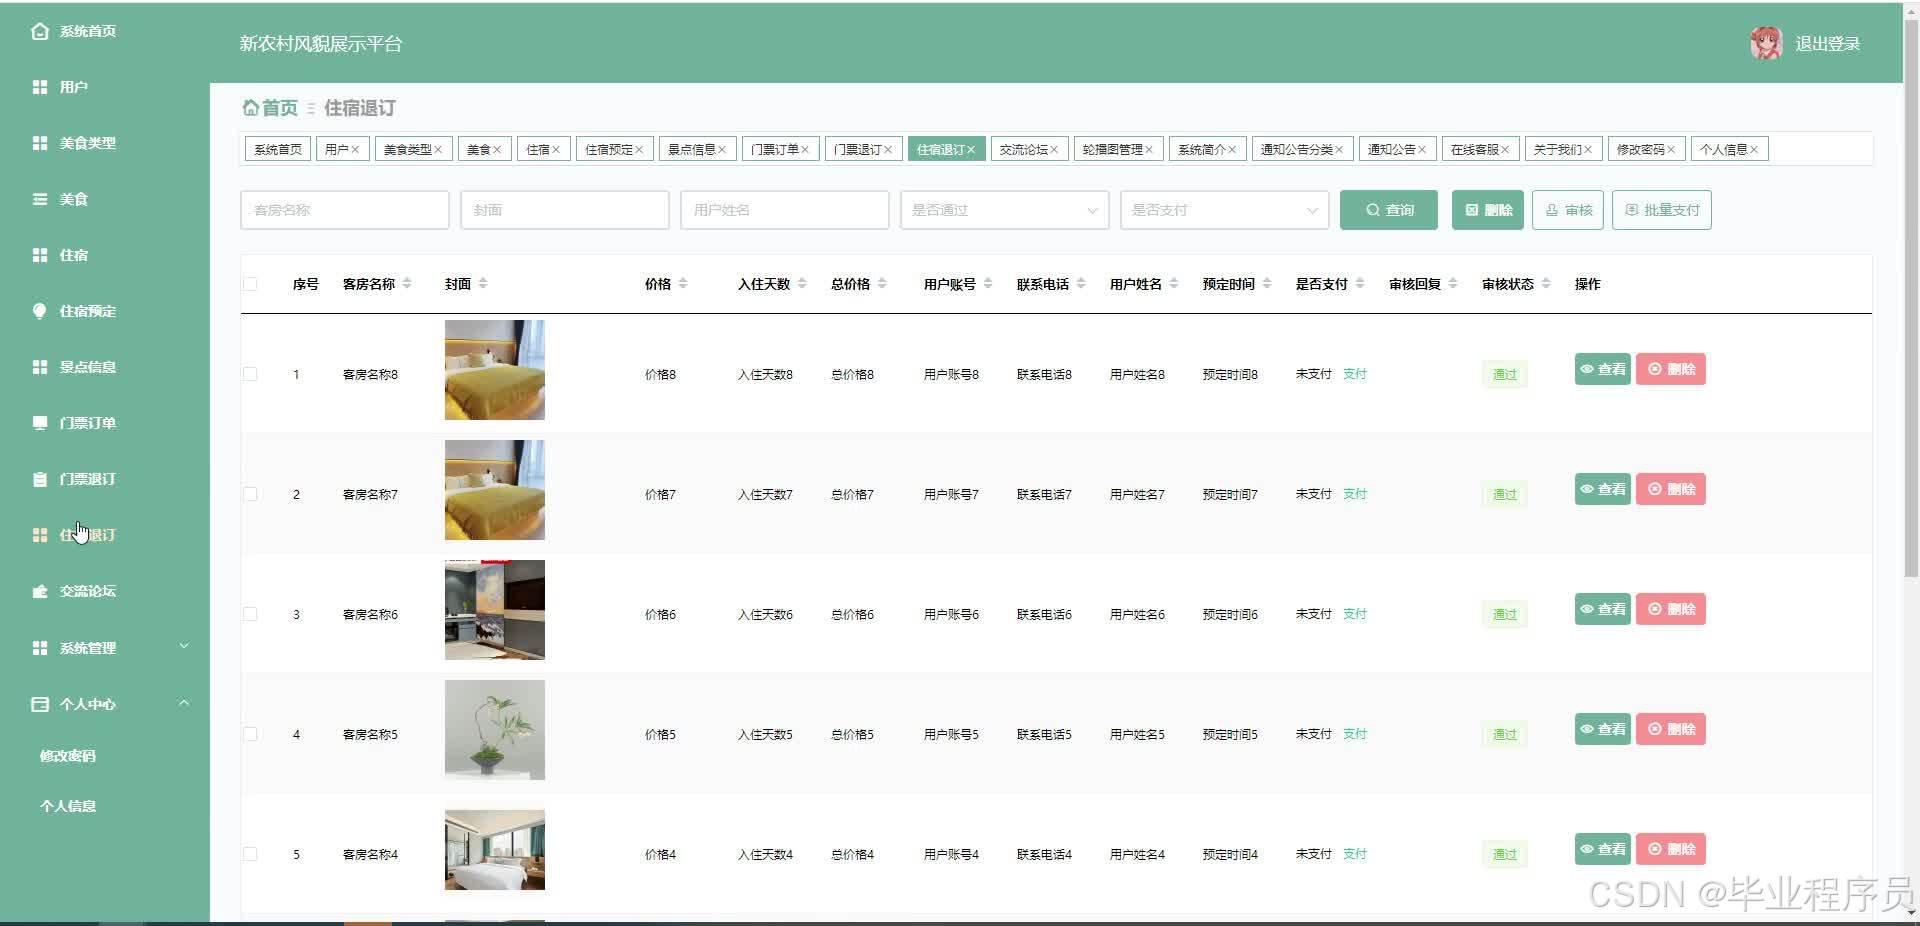Check the checkbox for row 客房名称4
Screen dimensions: 1920x926
pyautogui.click(x=250, y=854)
